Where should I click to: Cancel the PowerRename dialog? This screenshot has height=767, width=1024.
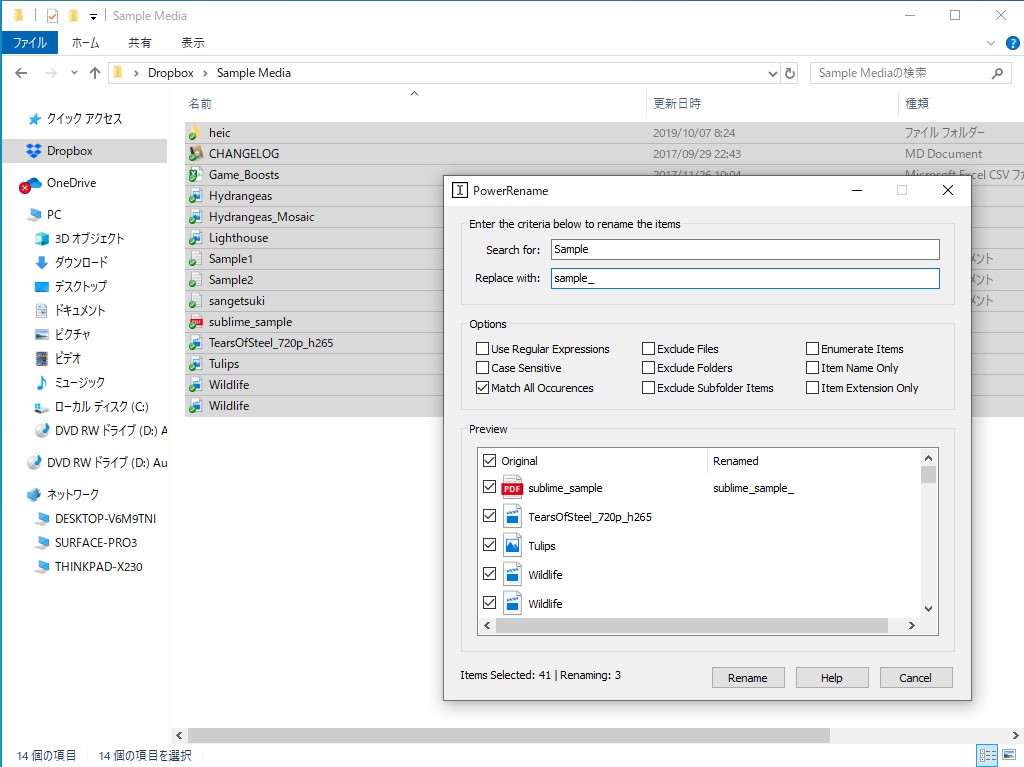coord(916,677)
